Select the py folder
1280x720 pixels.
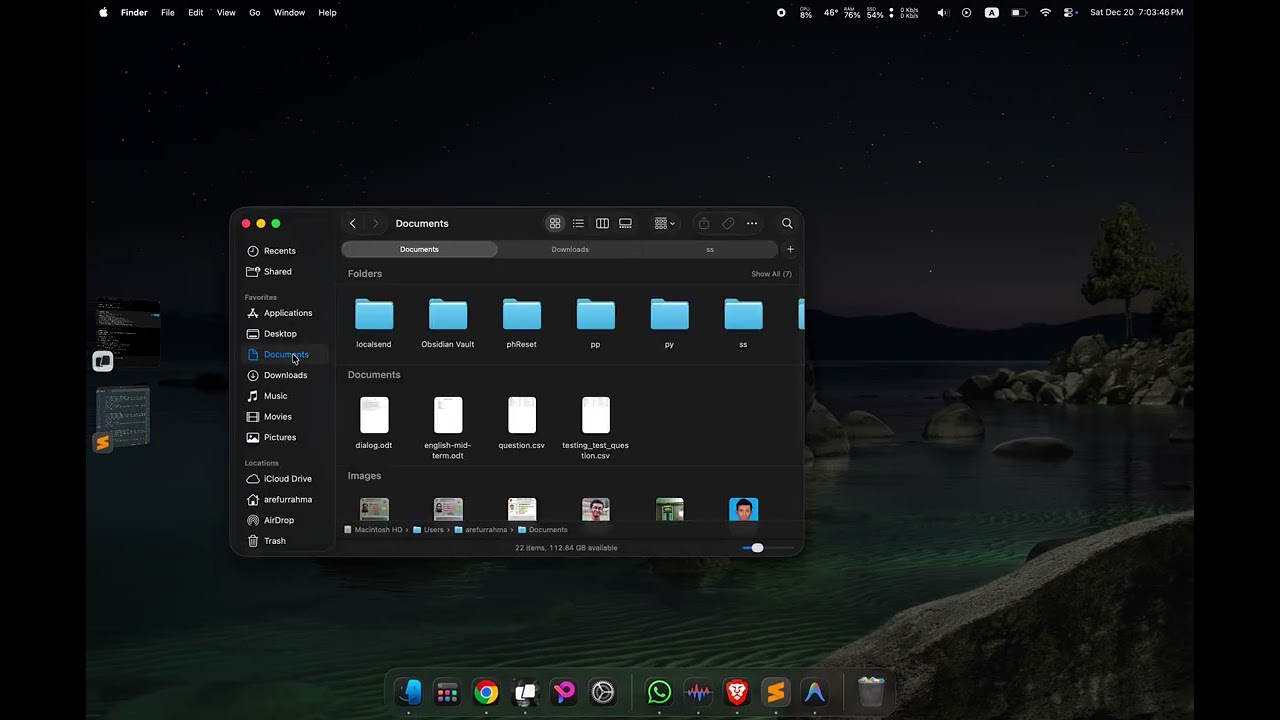pyautogui.click(x=670, y=314)
